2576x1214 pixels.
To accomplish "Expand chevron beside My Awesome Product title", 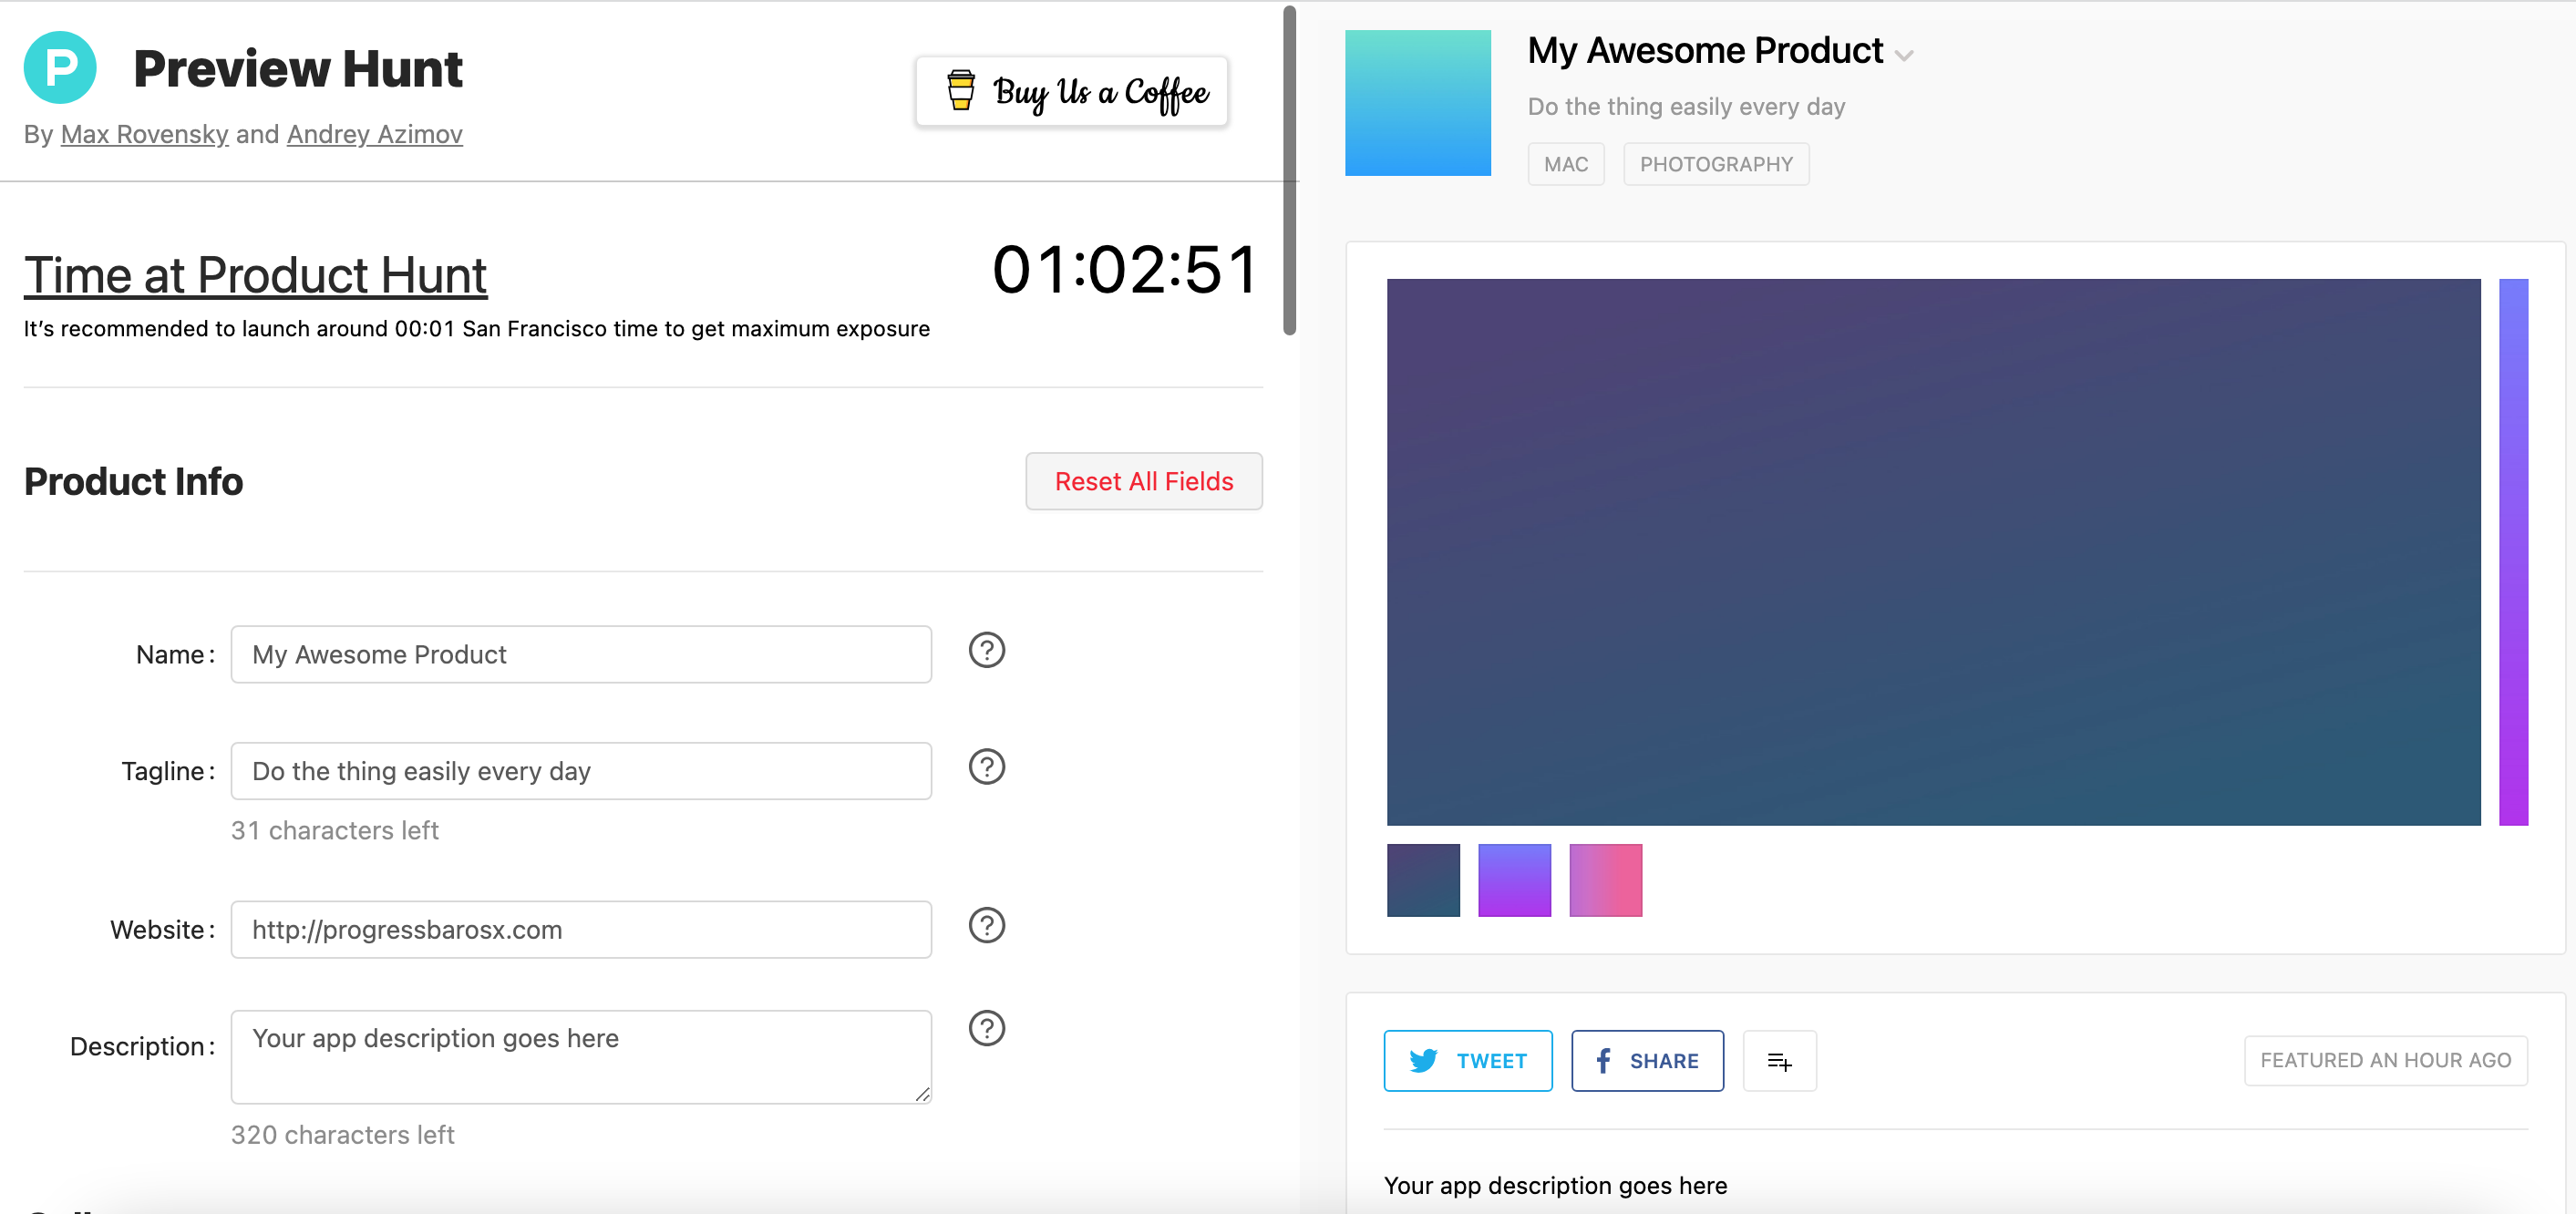I will [x=1904, y=56].
